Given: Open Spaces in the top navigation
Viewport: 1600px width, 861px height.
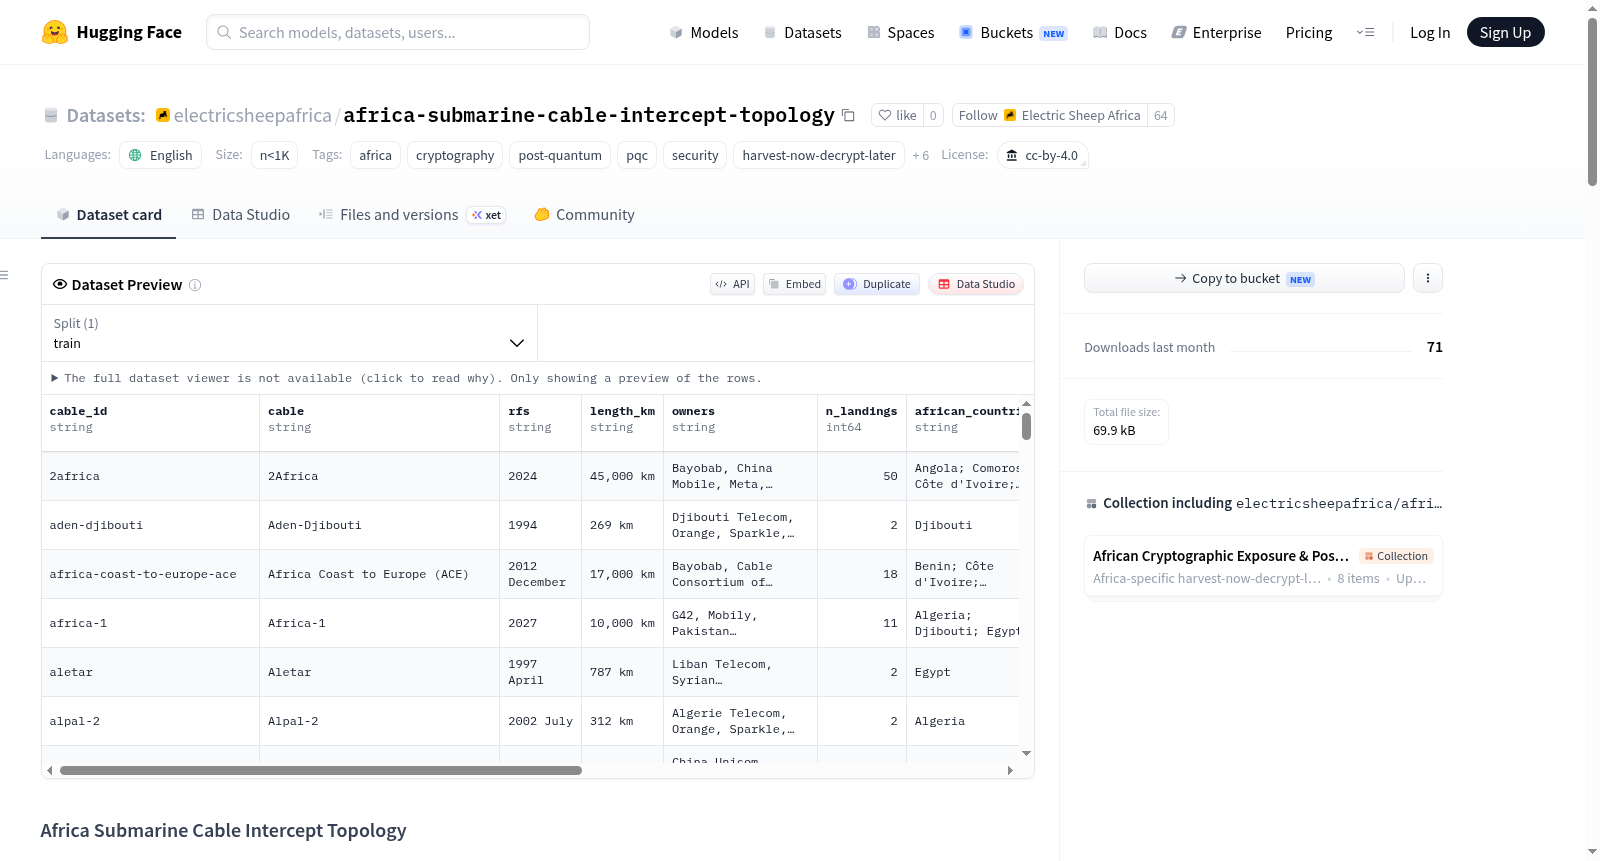Looking at the screenshot, I should coord(901,32).
